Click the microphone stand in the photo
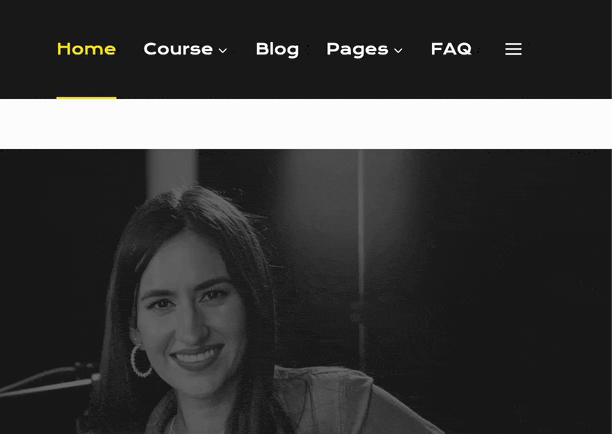The height and width of the screenshot is (434, 612). [x=47, y=379]
